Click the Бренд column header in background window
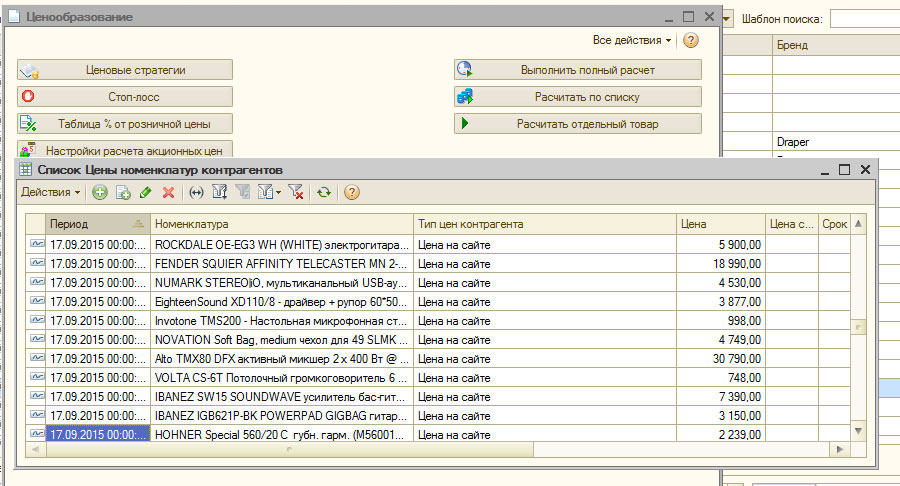900x486 pixels. pos(836,45)
